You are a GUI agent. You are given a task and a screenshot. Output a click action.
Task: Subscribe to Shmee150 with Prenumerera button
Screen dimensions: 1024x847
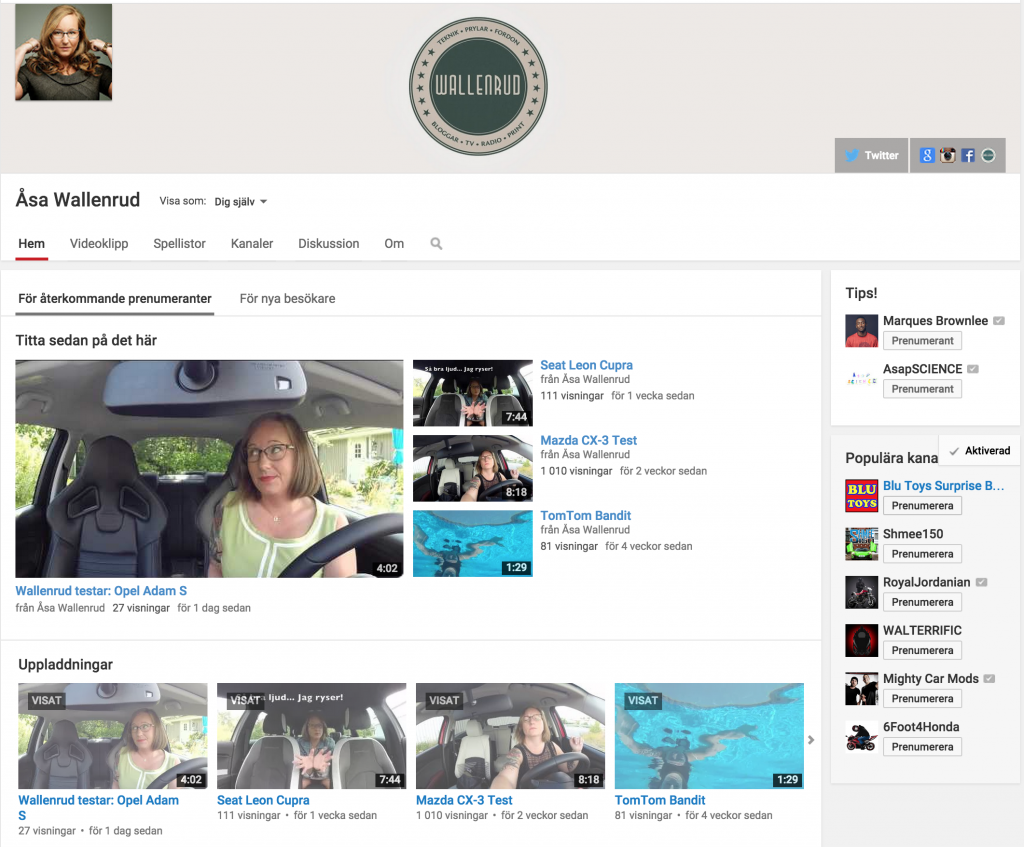point(922,554)
